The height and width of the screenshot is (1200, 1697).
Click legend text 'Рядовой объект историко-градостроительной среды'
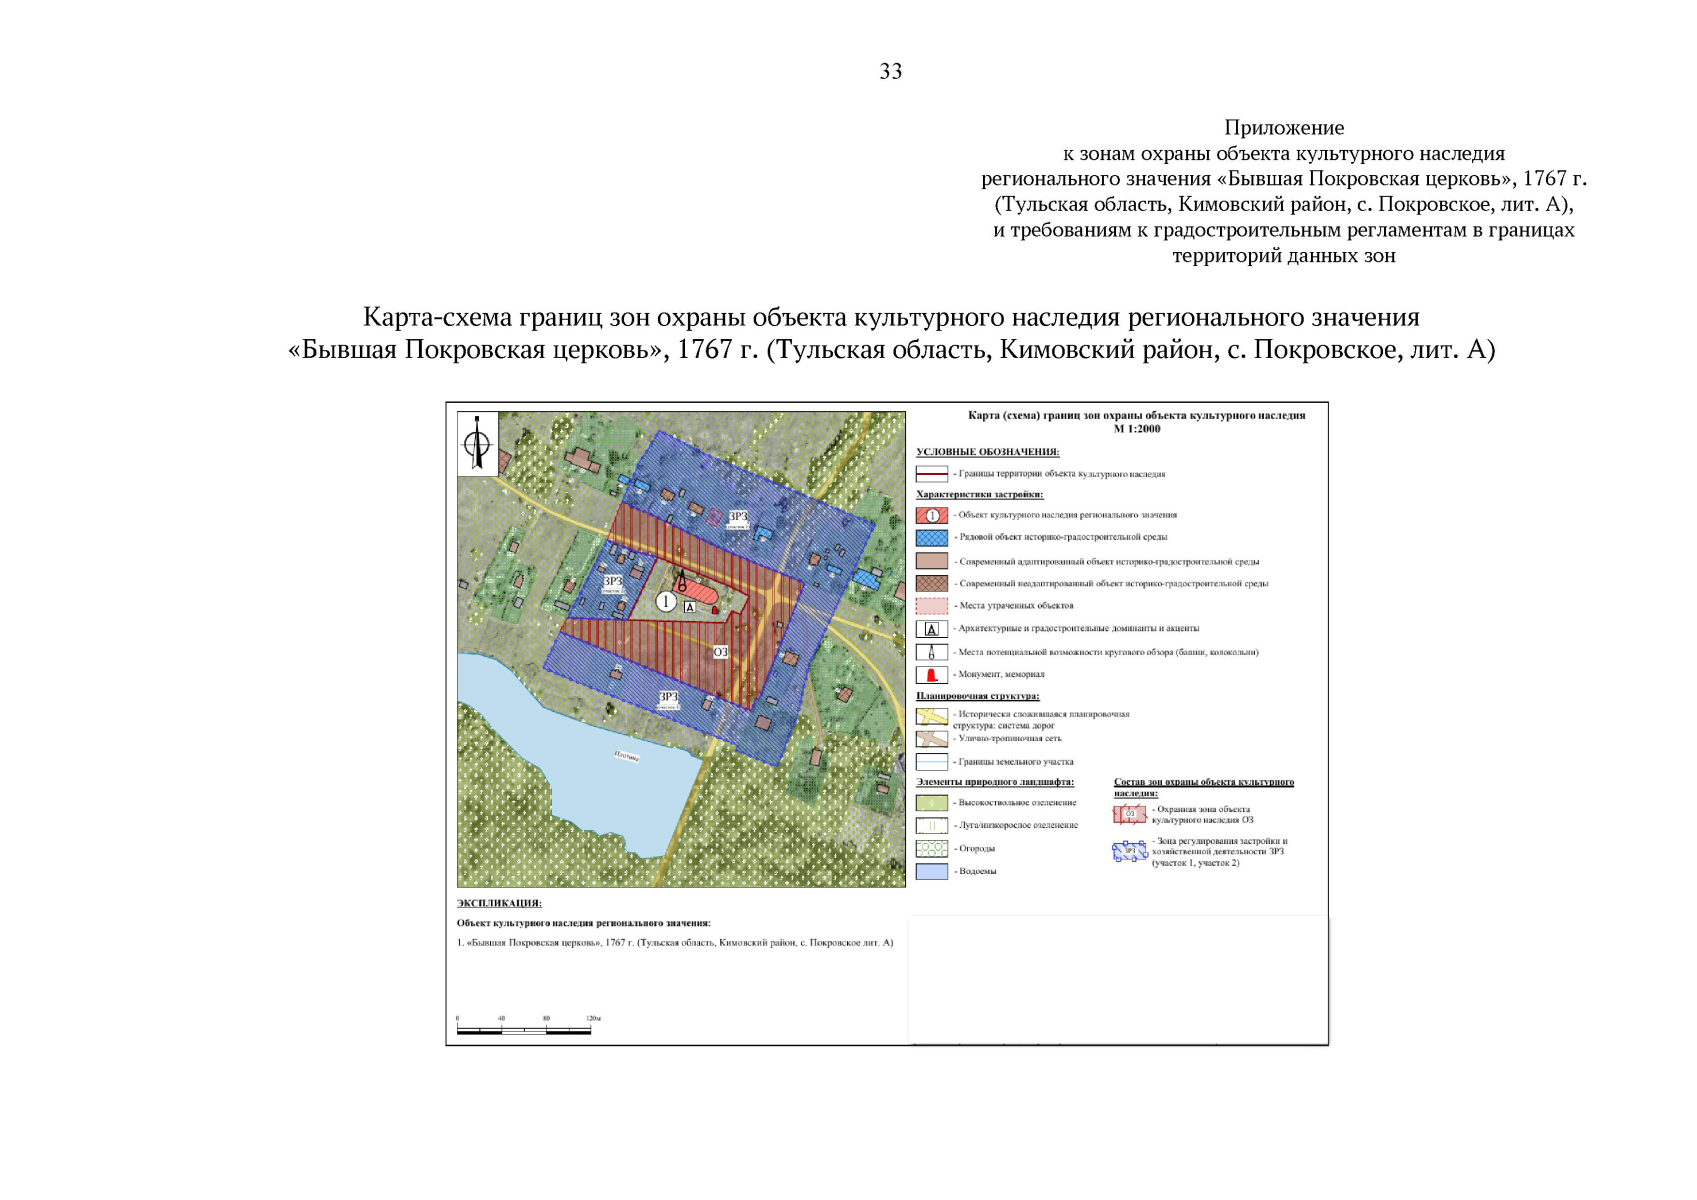1063,537
